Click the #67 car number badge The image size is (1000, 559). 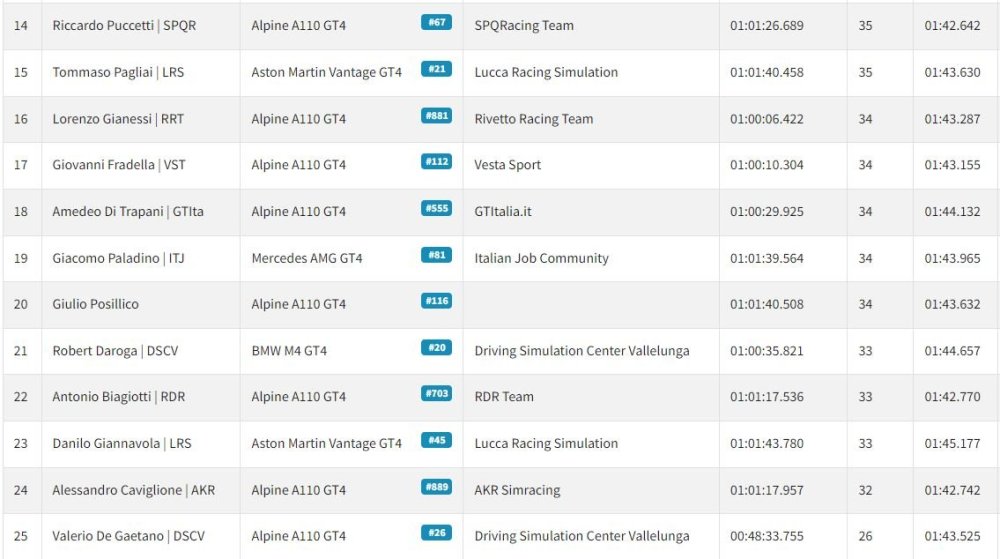point(436,22)
